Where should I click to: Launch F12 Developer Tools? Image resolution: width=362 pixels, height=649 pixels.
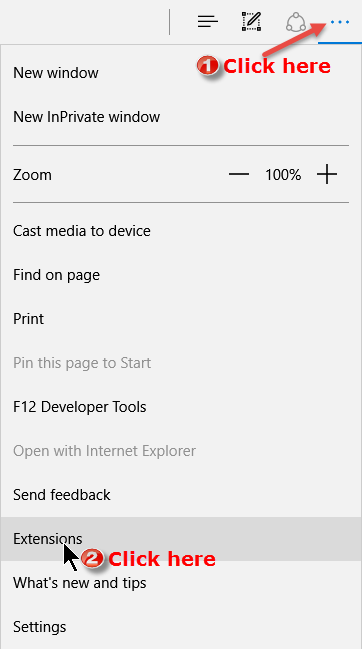tap(181, 407)
